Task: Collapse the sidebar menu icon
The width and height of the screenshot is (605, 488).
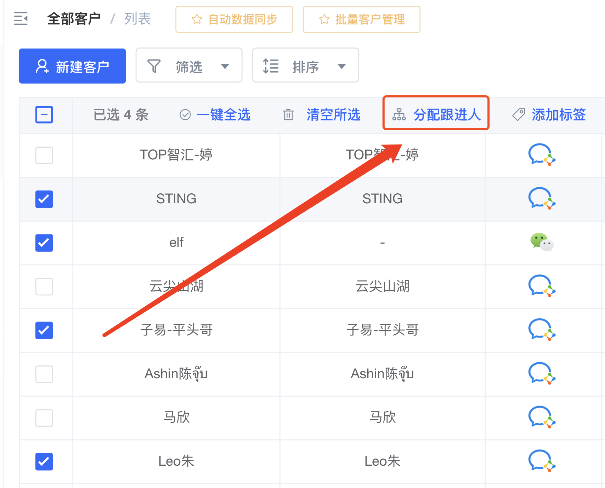Action: pos(20,19)
